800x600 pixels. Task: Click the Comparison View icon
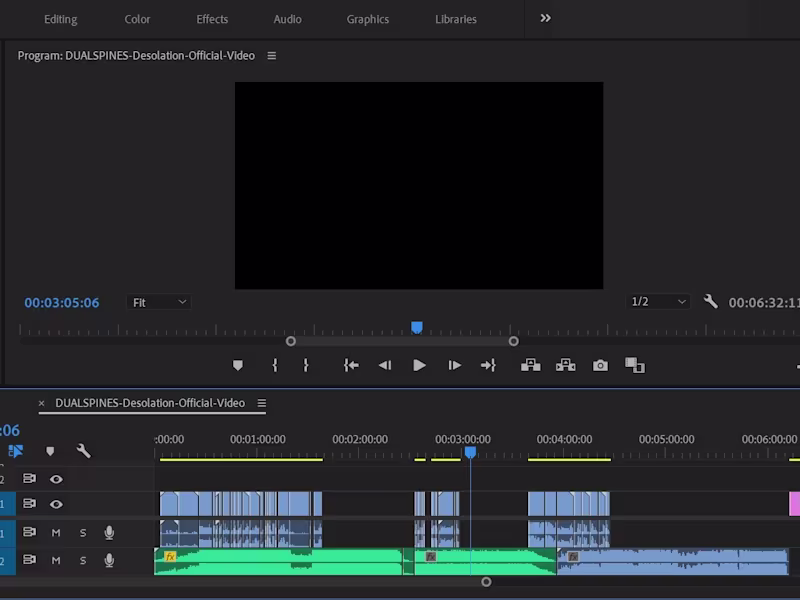[635, 365]
